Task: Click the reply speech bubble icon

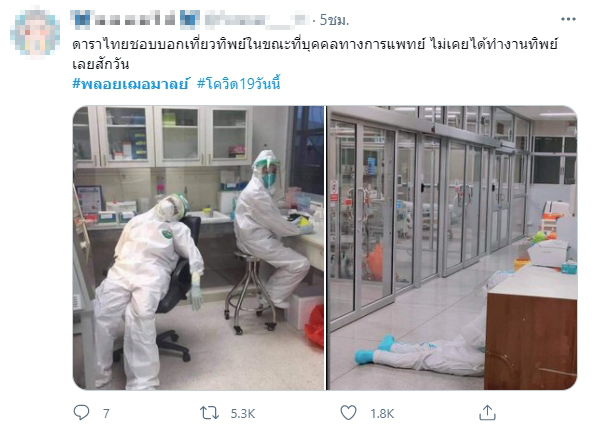Action: pyautogui.click(x=81, y=412)
